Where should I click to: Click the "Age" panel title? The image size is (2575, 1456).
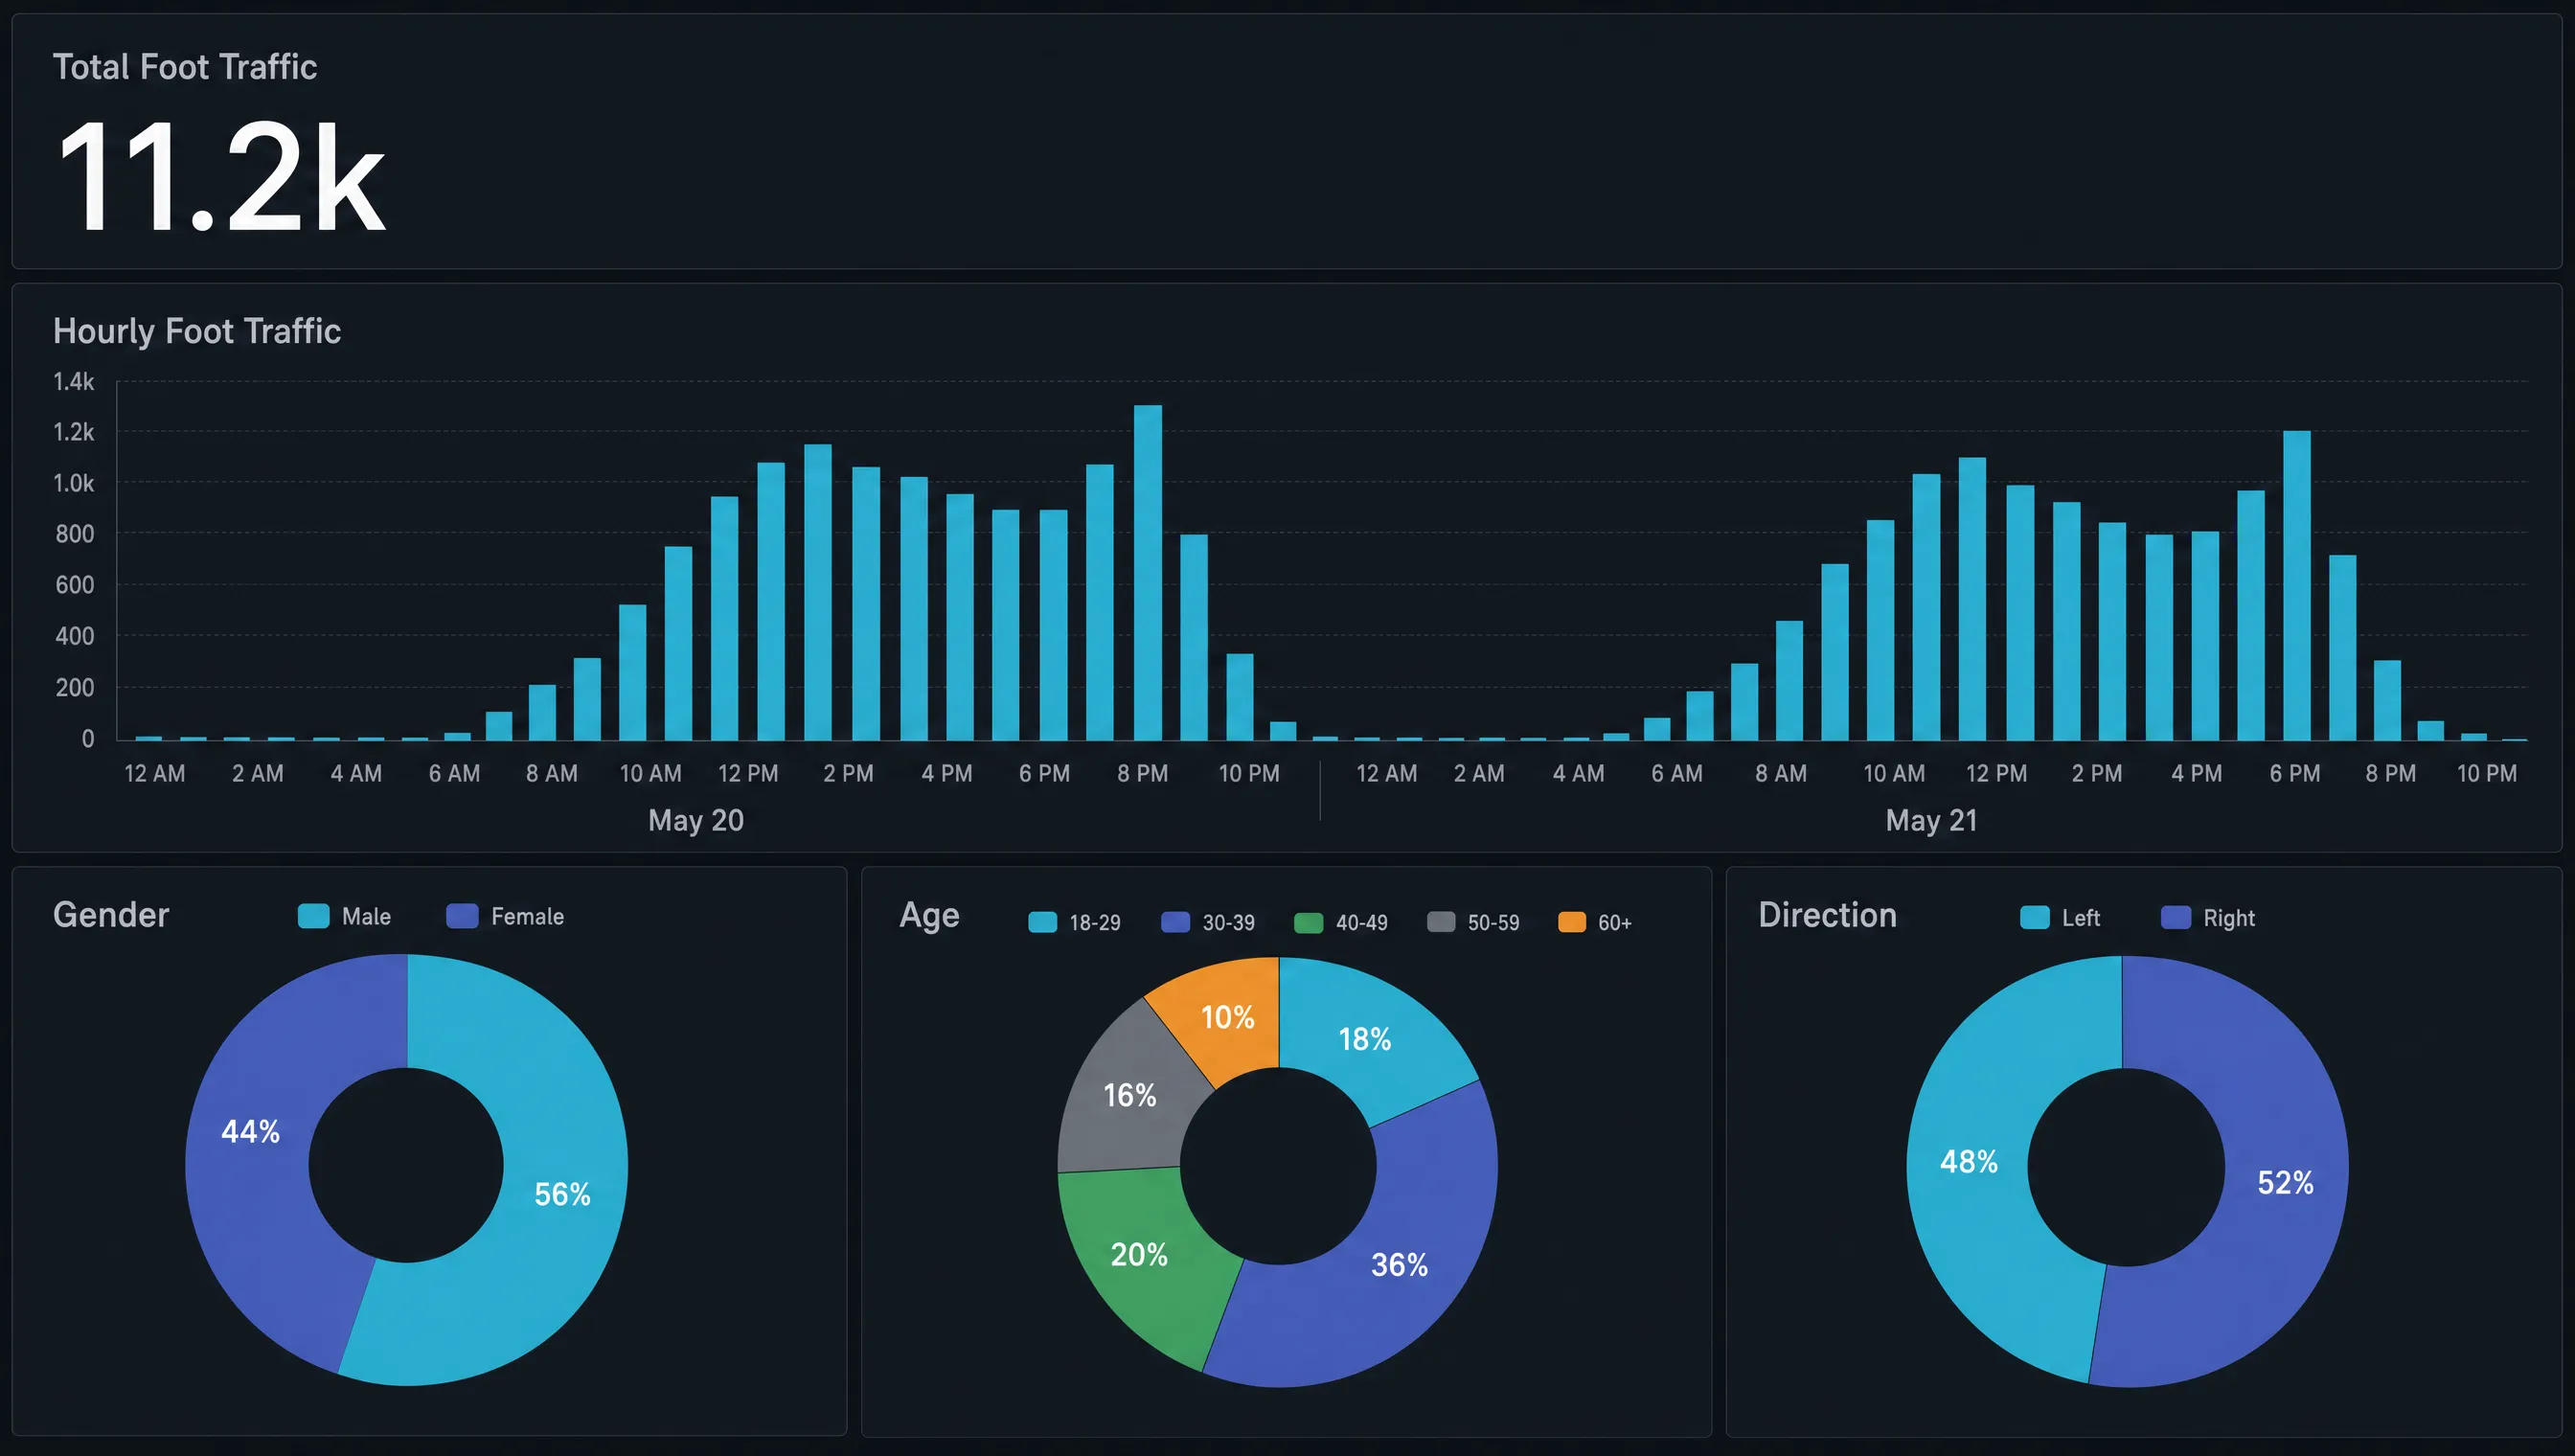coord(929,916)
